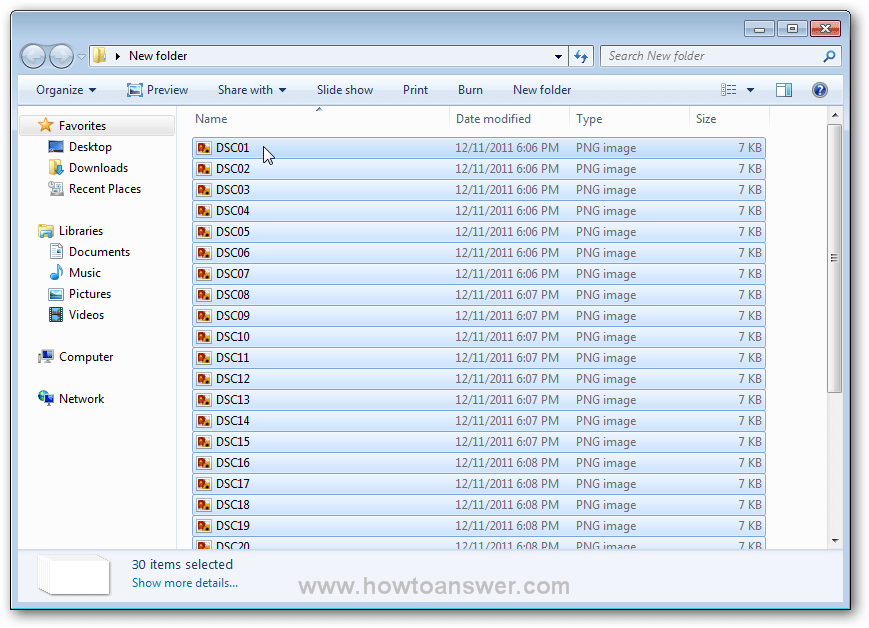
Task: Click the Preview icon in the toolbar
Action: [x=135, y=89]
